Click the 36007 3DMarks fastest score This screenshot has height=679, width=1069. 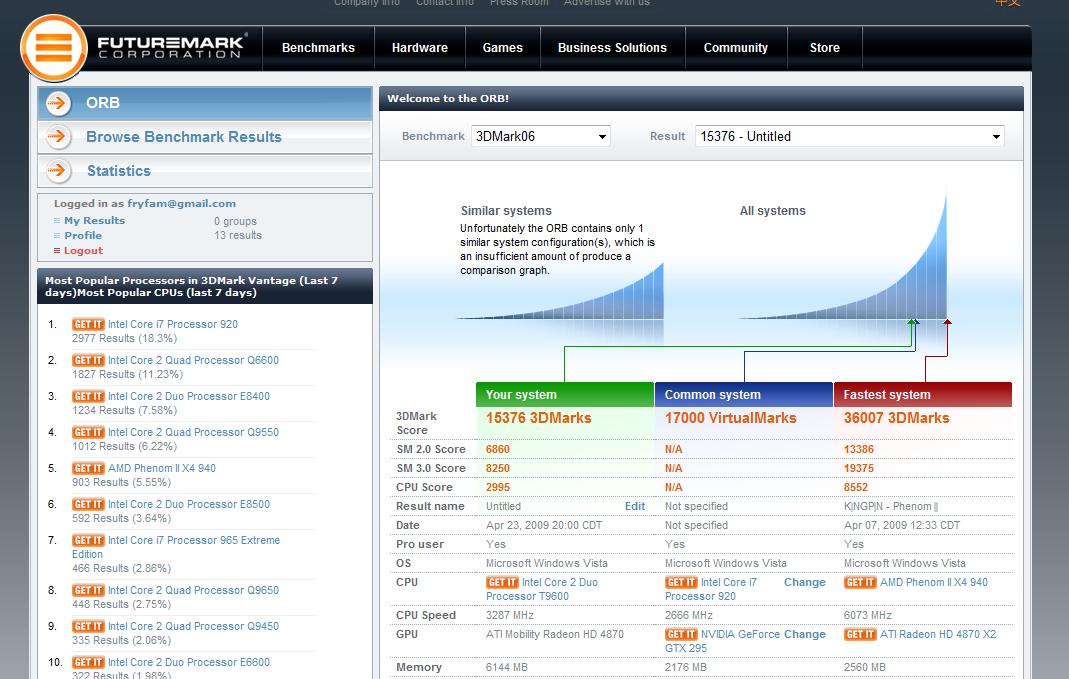pyautogui.click(x=897, y=419)
